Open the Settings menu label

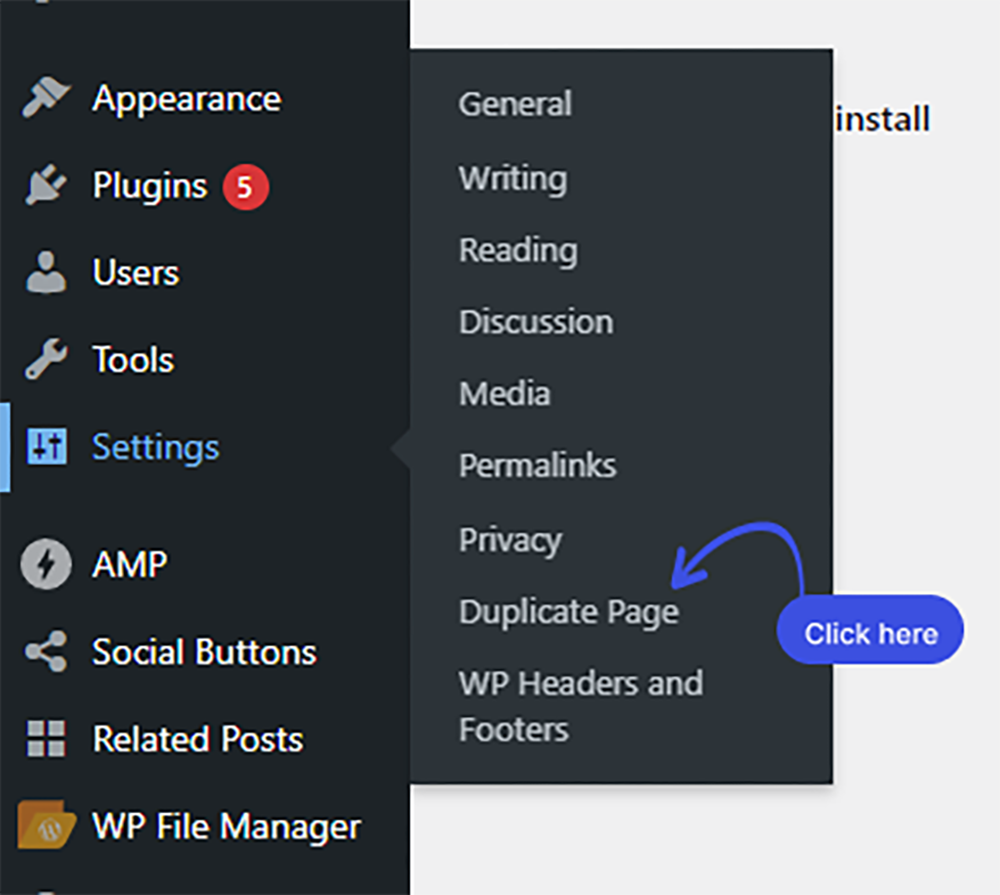click(x=156, y=447)
